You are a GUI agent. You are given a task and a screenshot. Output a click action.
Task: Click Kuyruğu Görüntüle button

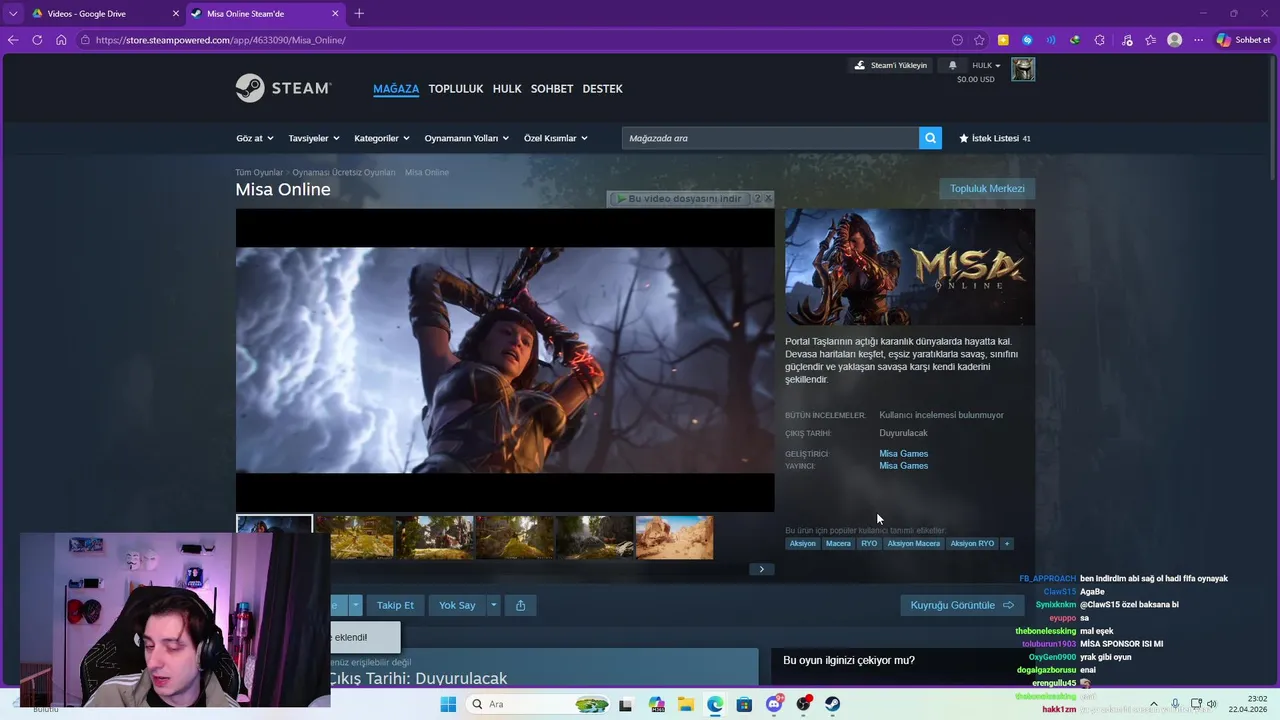962,605
